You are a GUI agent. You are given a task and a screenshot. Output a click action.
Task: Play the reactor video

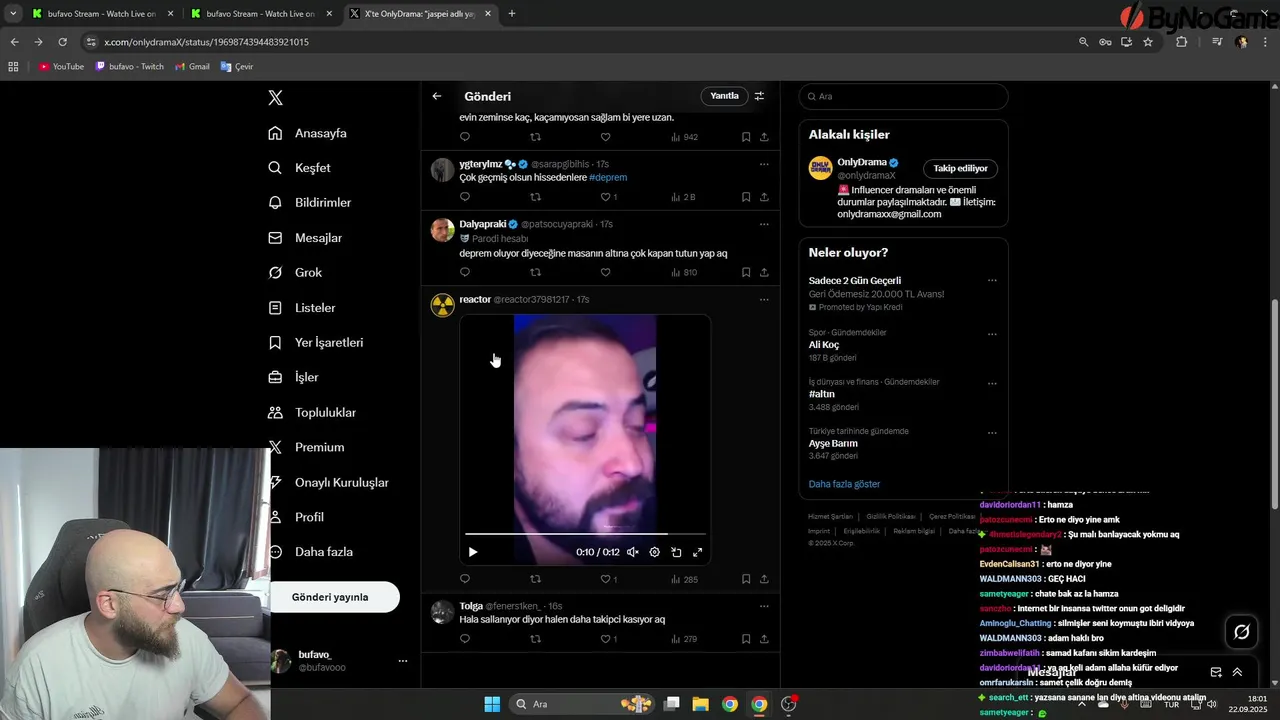pos(473,552)
